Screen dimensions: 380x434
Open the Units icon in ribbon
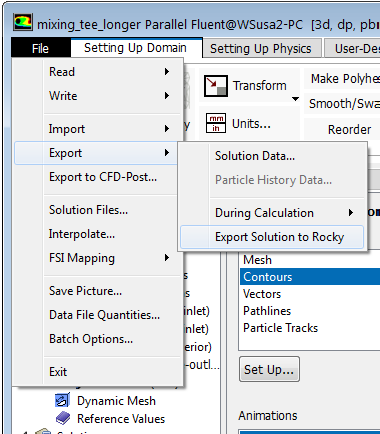coord(216,123)
